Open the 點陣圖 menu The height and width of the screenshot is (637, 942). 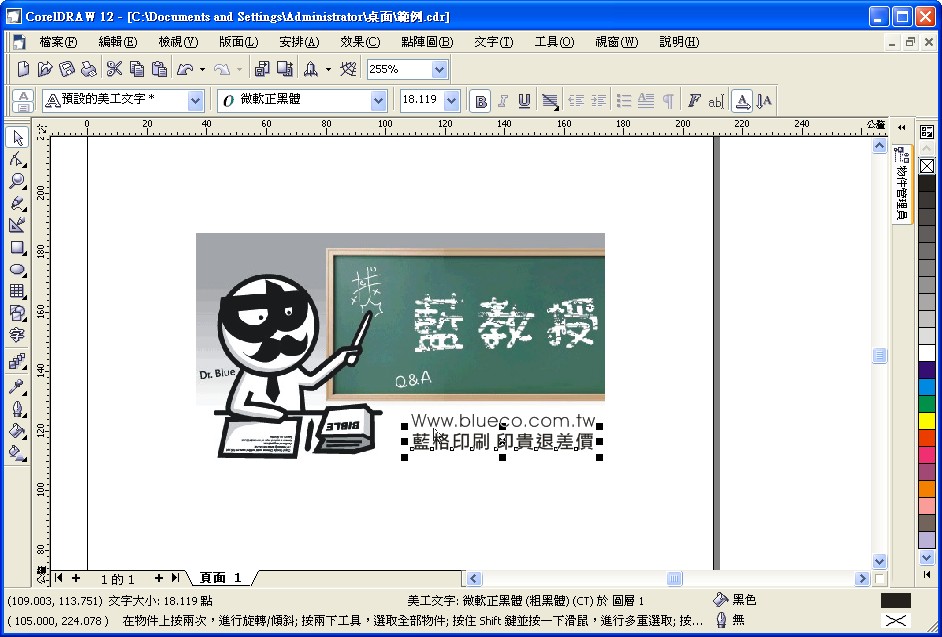click(427, 42)
